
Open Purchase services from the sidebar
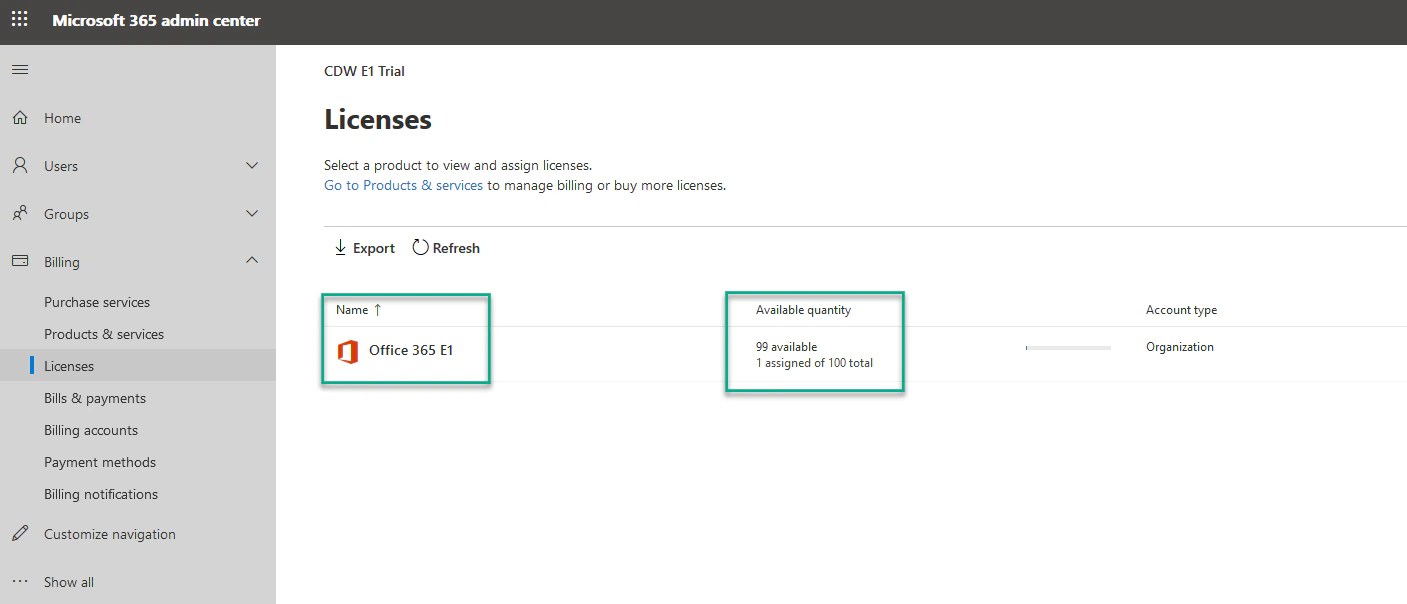96,302
